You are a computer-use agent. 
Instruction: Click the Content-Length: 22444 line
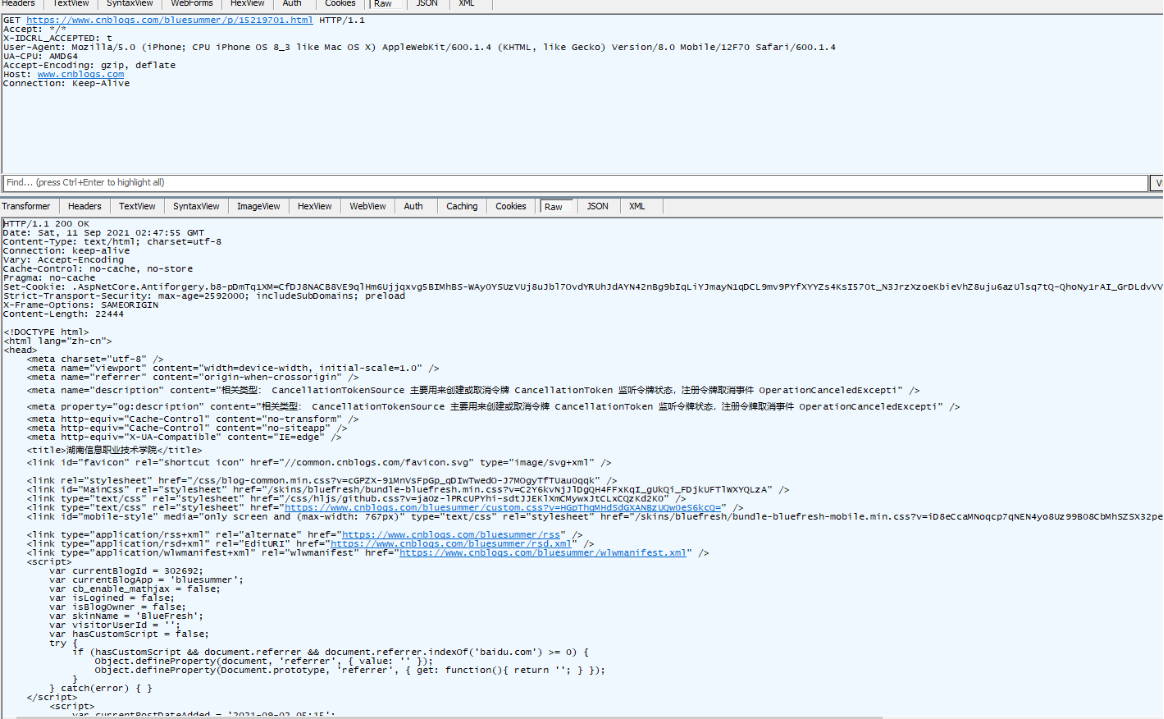pos(63,314)
